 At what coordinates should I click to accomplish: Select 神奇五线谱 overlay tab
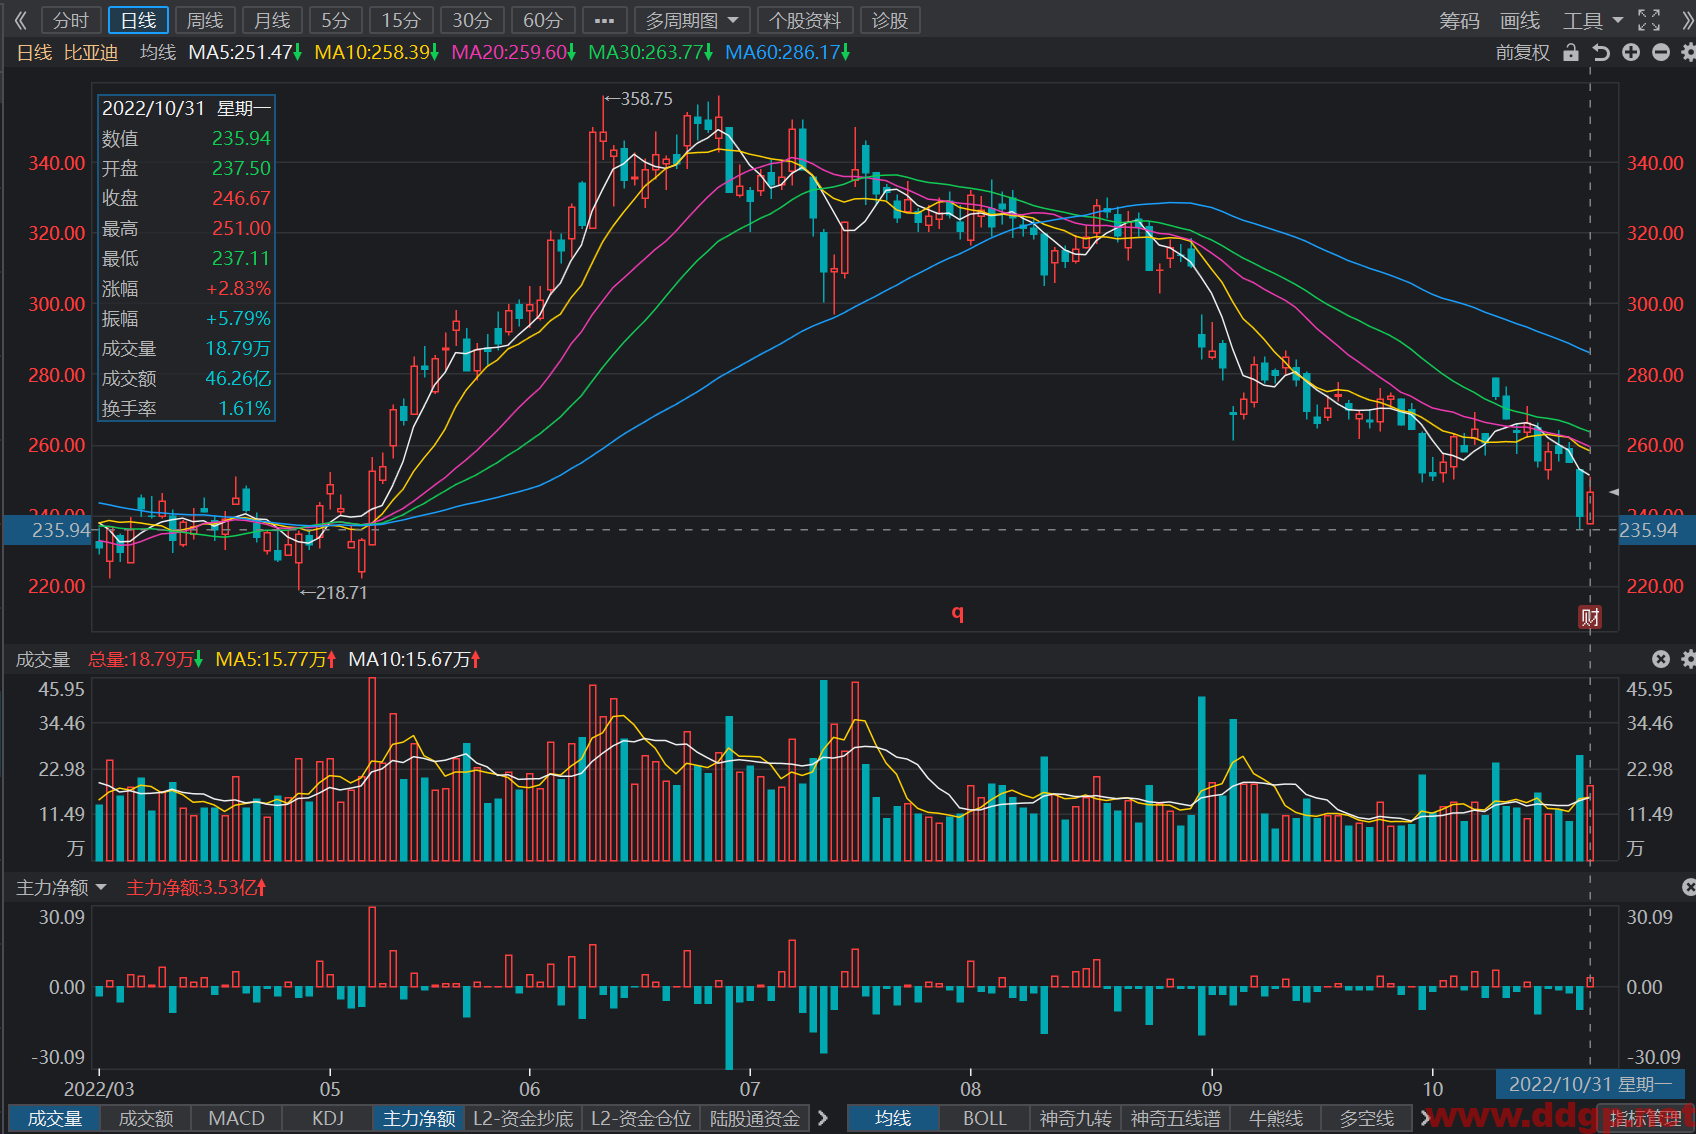[x=1176, y=1118]
